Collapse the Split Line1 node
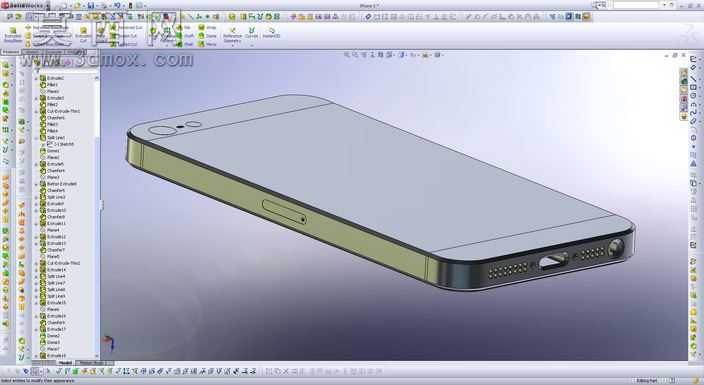 click(x=37, y=137)
